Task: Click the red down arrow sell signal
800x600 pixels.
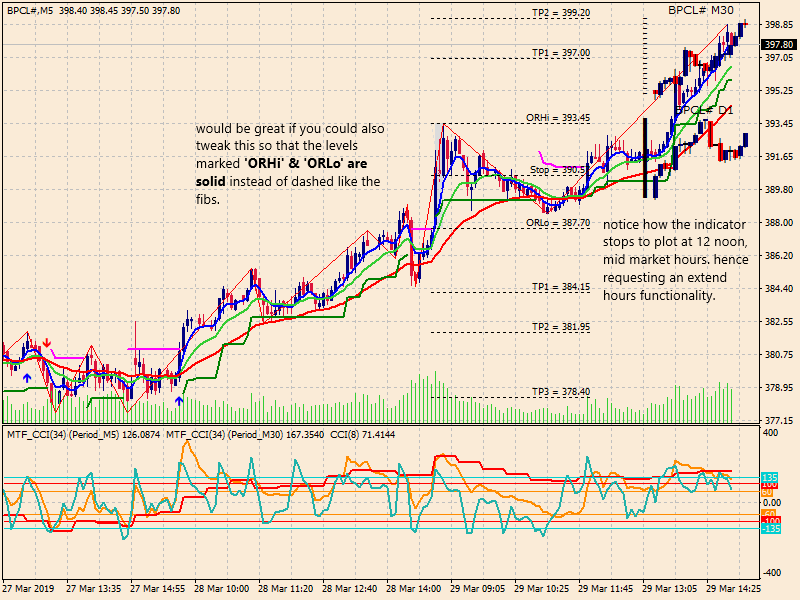Action: (47, 342)
